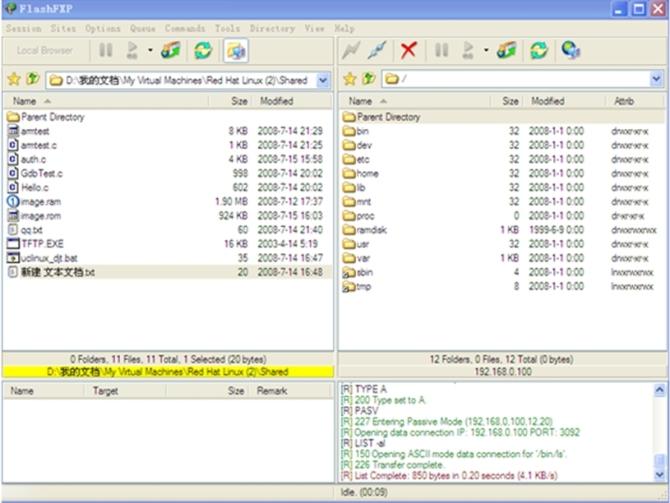Click the Disconnect icon in remote toolbar
The width and height of the screenshot is (670, 503).
377,50
